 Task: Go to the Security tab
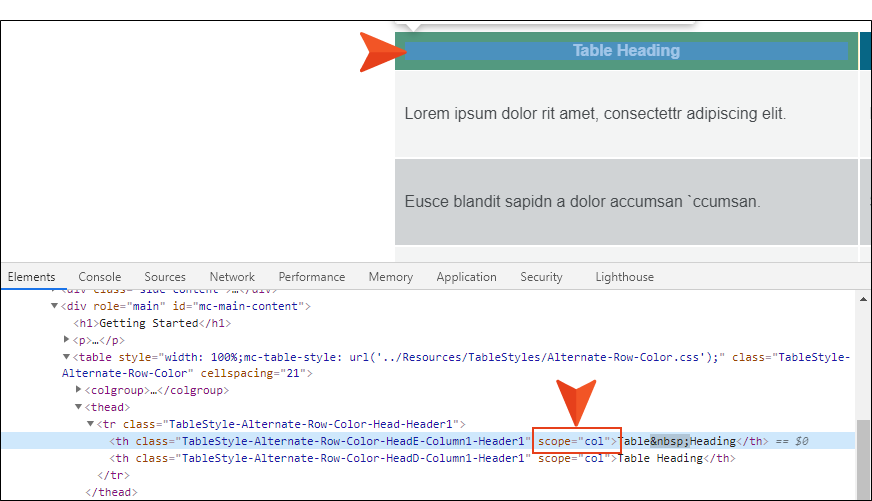541,277
